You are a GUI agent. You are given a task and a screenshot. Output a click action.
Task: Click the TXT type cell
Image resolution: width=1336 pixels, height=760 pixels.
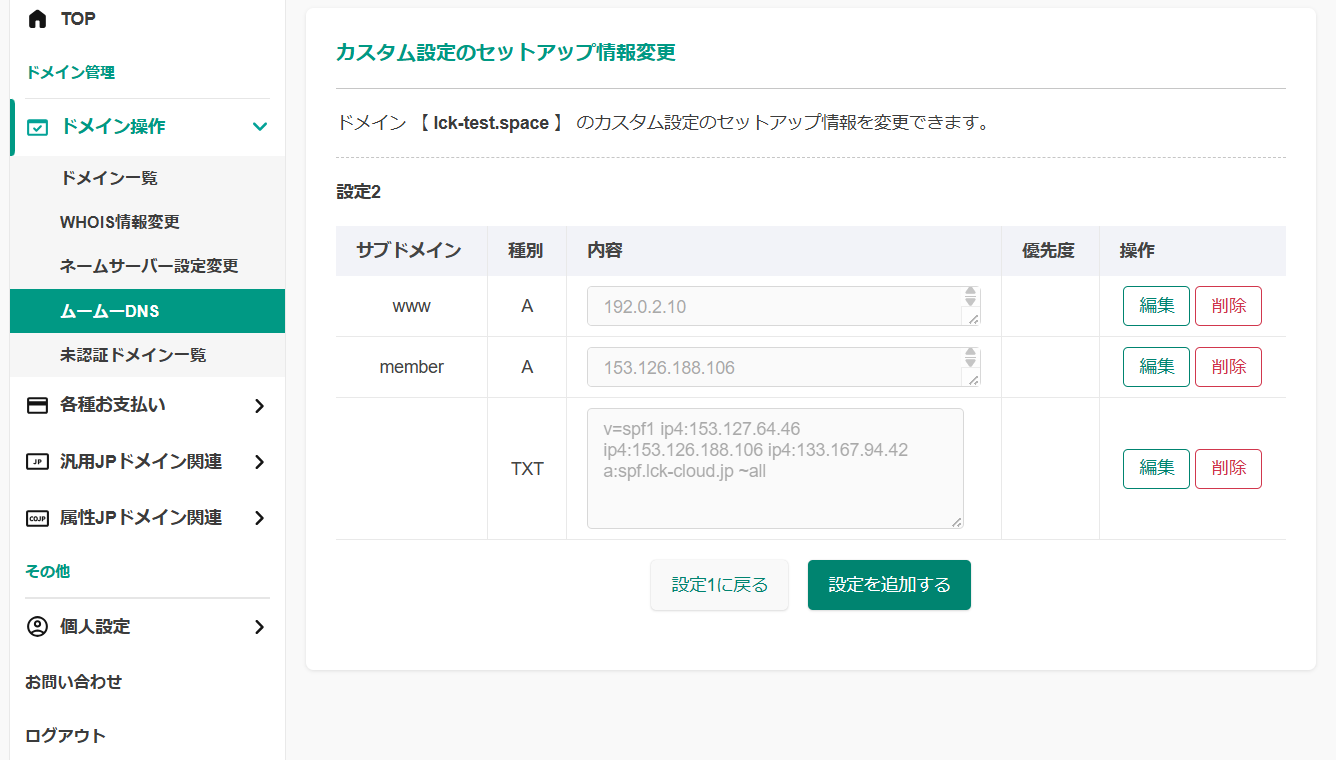click(x=527, y=468)
